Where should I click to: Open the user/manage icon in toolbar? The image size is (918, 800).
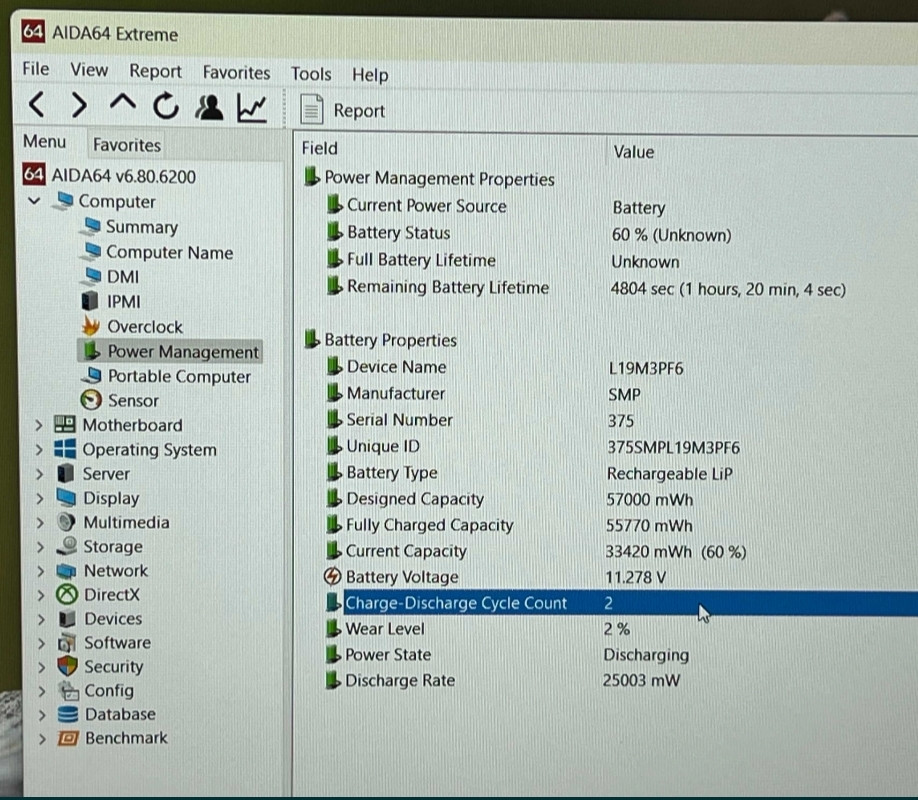(209, 106)
